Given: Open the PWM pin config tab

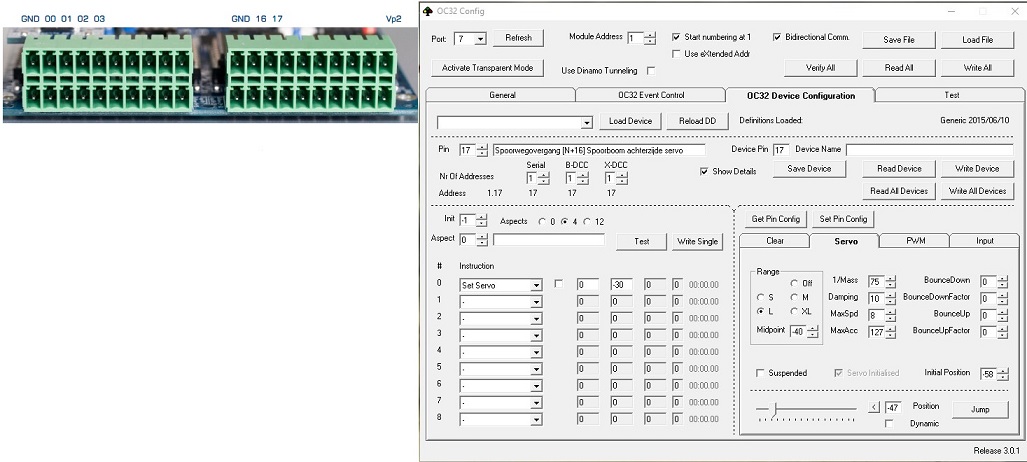Looking at the screenshot, I should pyautogui.click(x=915, y=241).
